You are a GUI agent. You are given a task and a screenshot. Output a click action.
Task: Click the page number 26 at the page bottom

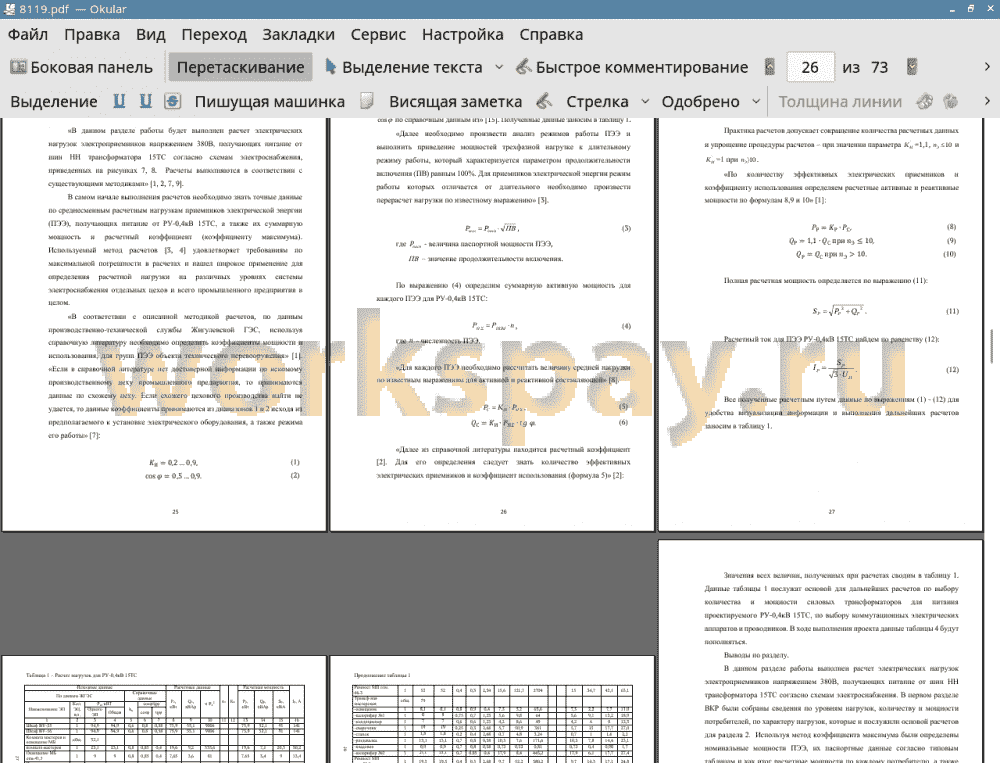point(503,512)
